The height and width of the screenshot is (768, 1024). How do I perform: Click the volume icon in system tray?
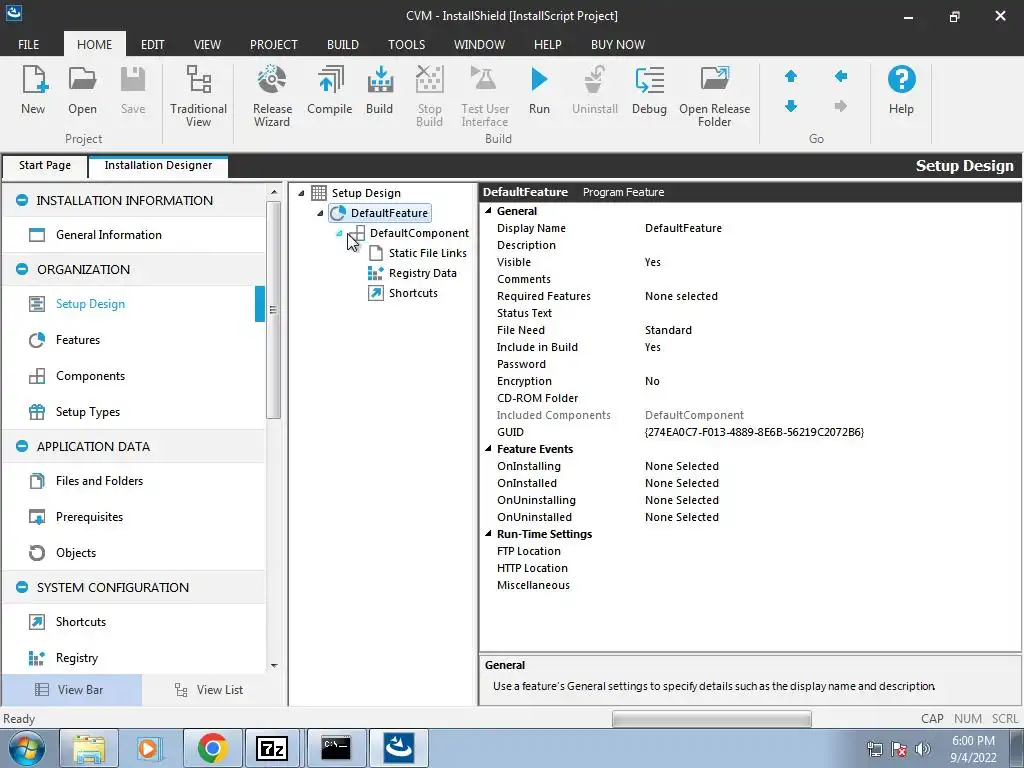[x=923, y=748]
